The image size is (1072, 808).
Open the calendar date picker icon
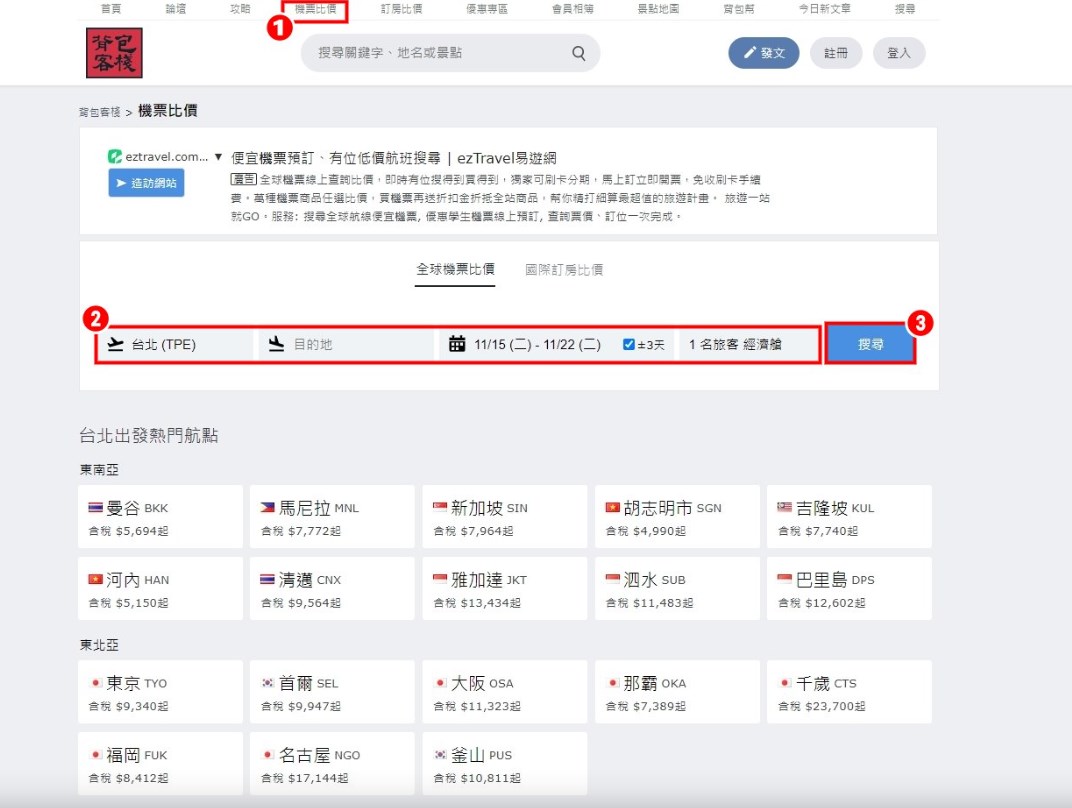(x=457, y=344)
